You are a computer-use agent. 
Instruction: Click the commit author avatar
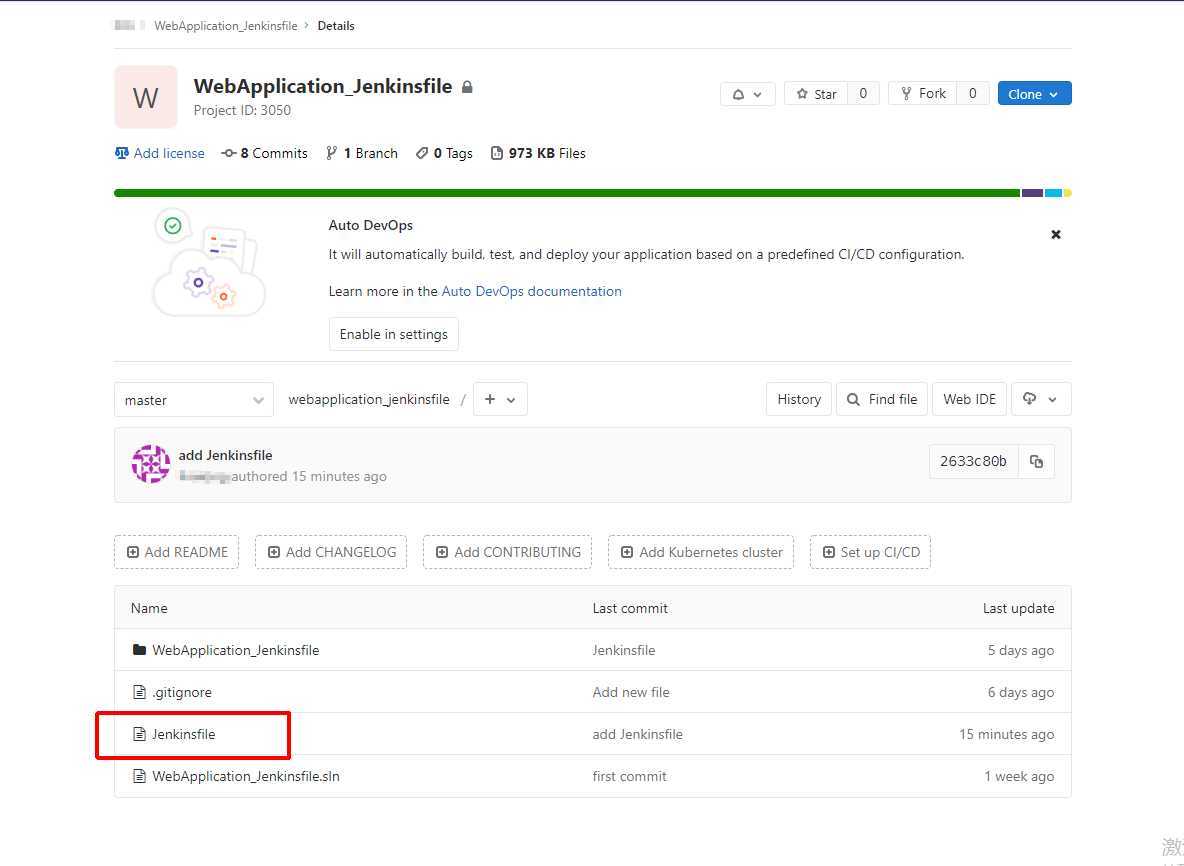[x=150, y=464]
